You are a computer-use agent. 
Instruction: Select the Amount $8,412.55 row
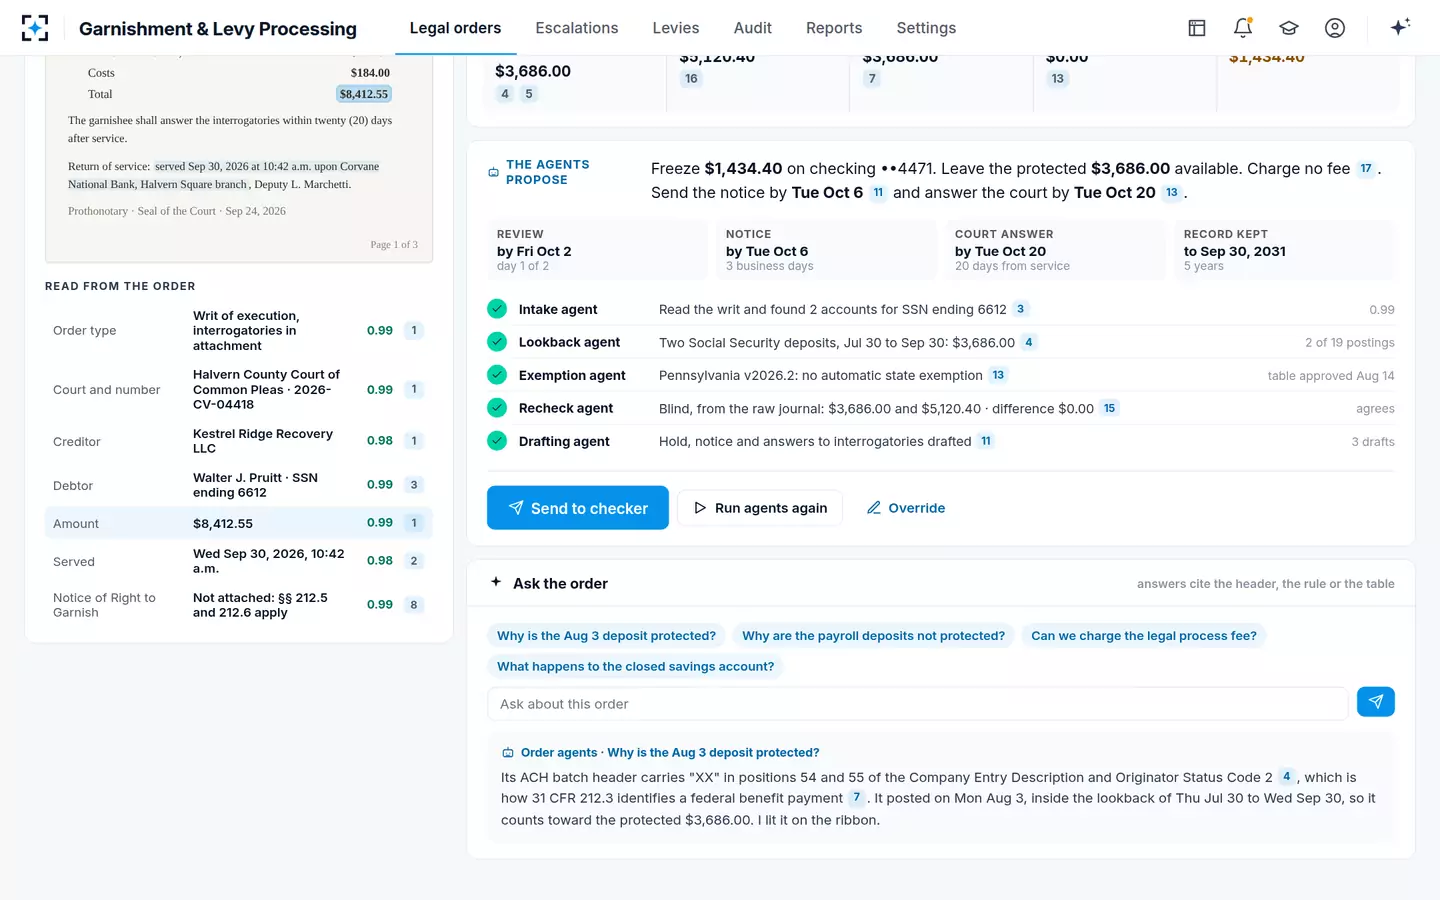tap(239, 523)
